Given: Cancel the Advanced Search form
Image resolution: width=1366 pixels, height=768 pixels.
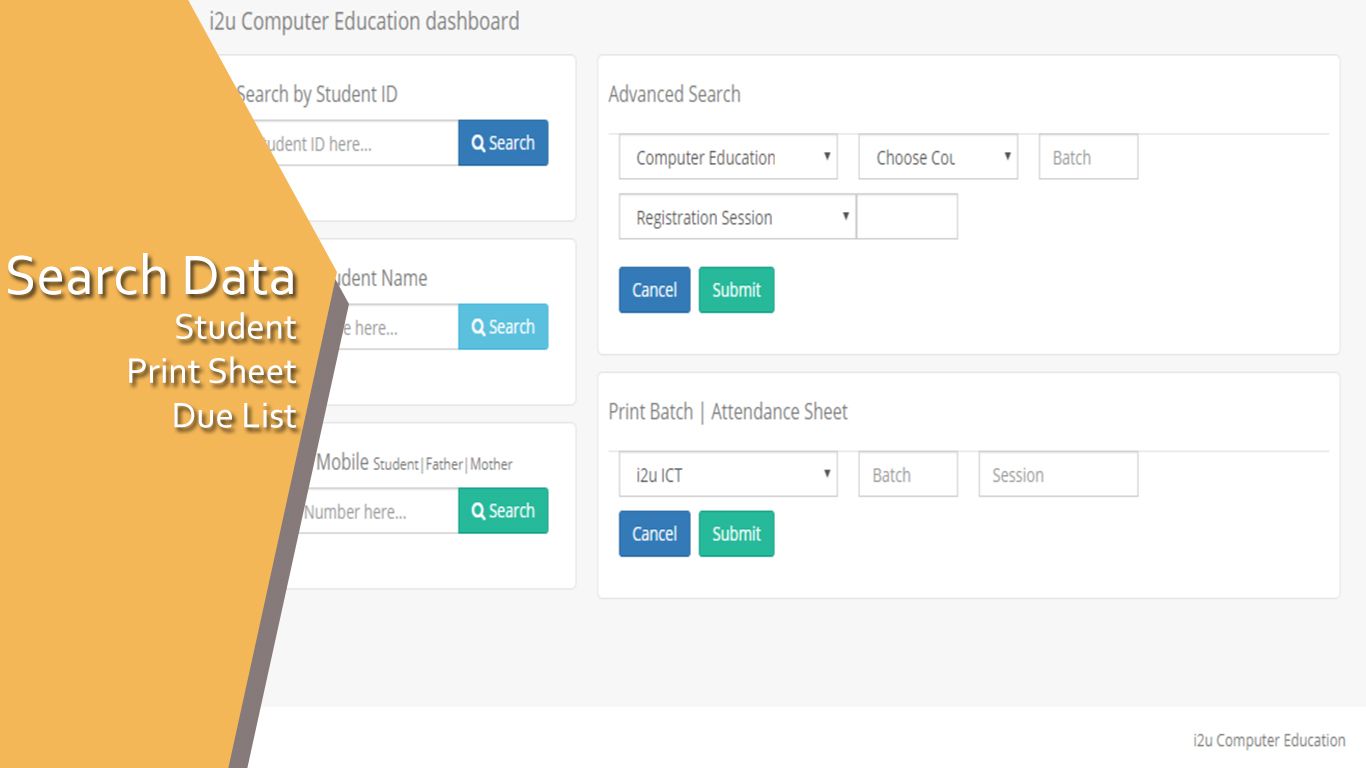Looking at the screenshot, I should (x=654, y=290).
